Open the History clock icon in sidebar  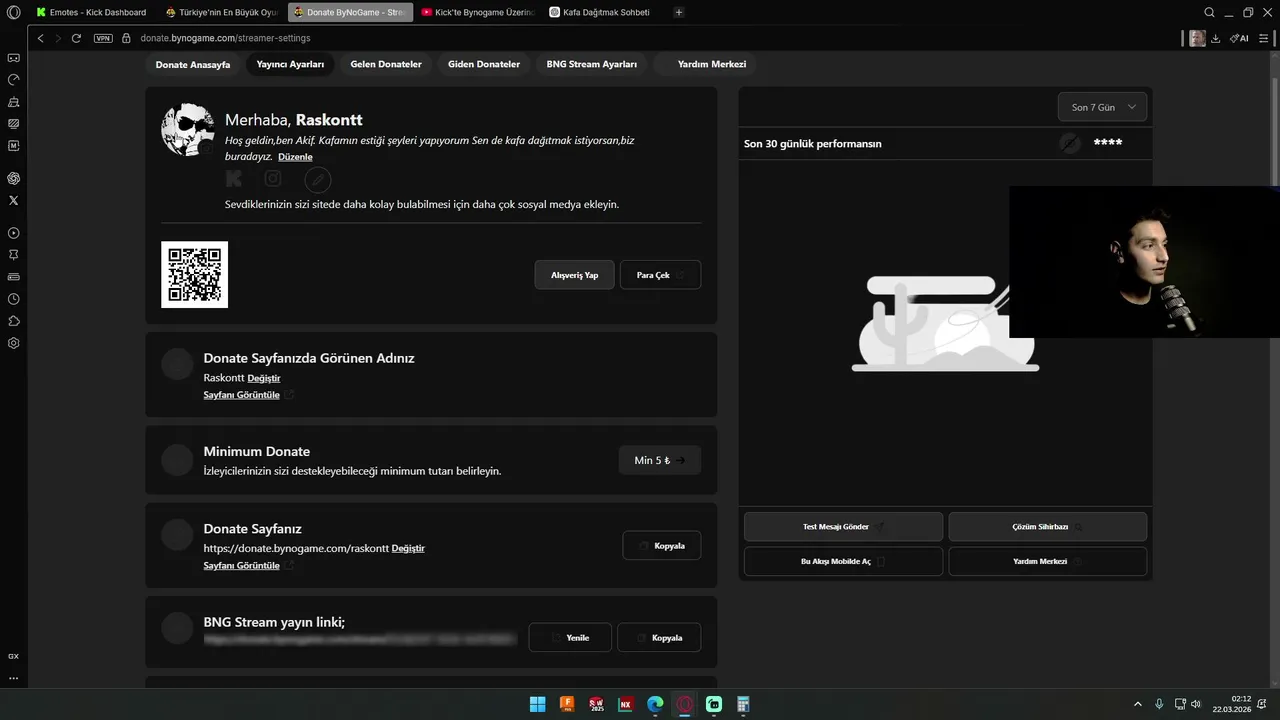(x=13, y=299)
